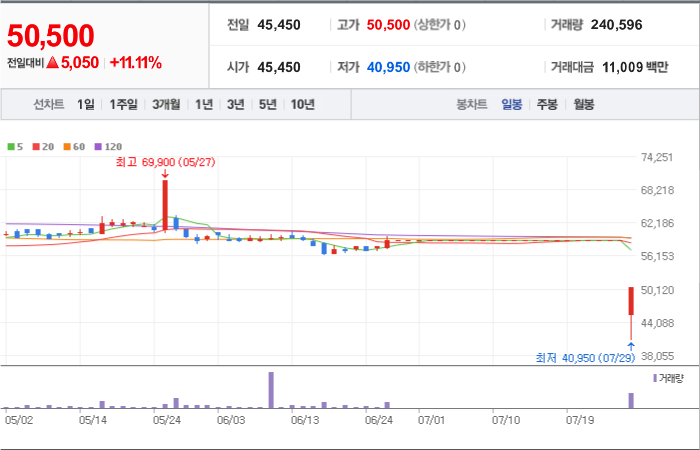Show the 5년 line chart

[x=268, y=104]
